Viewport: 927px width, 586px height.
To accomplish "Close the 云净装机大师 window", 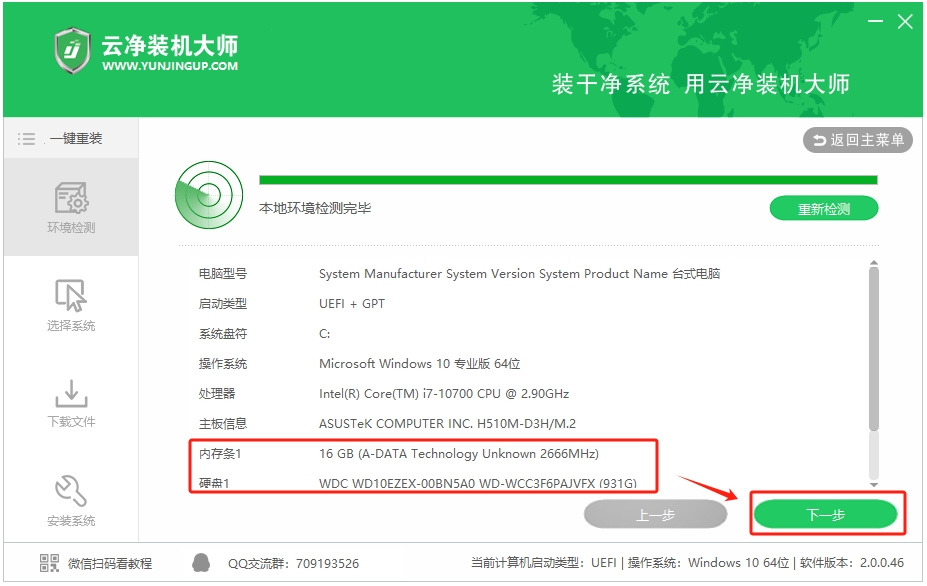I will (x=905, y=22).
